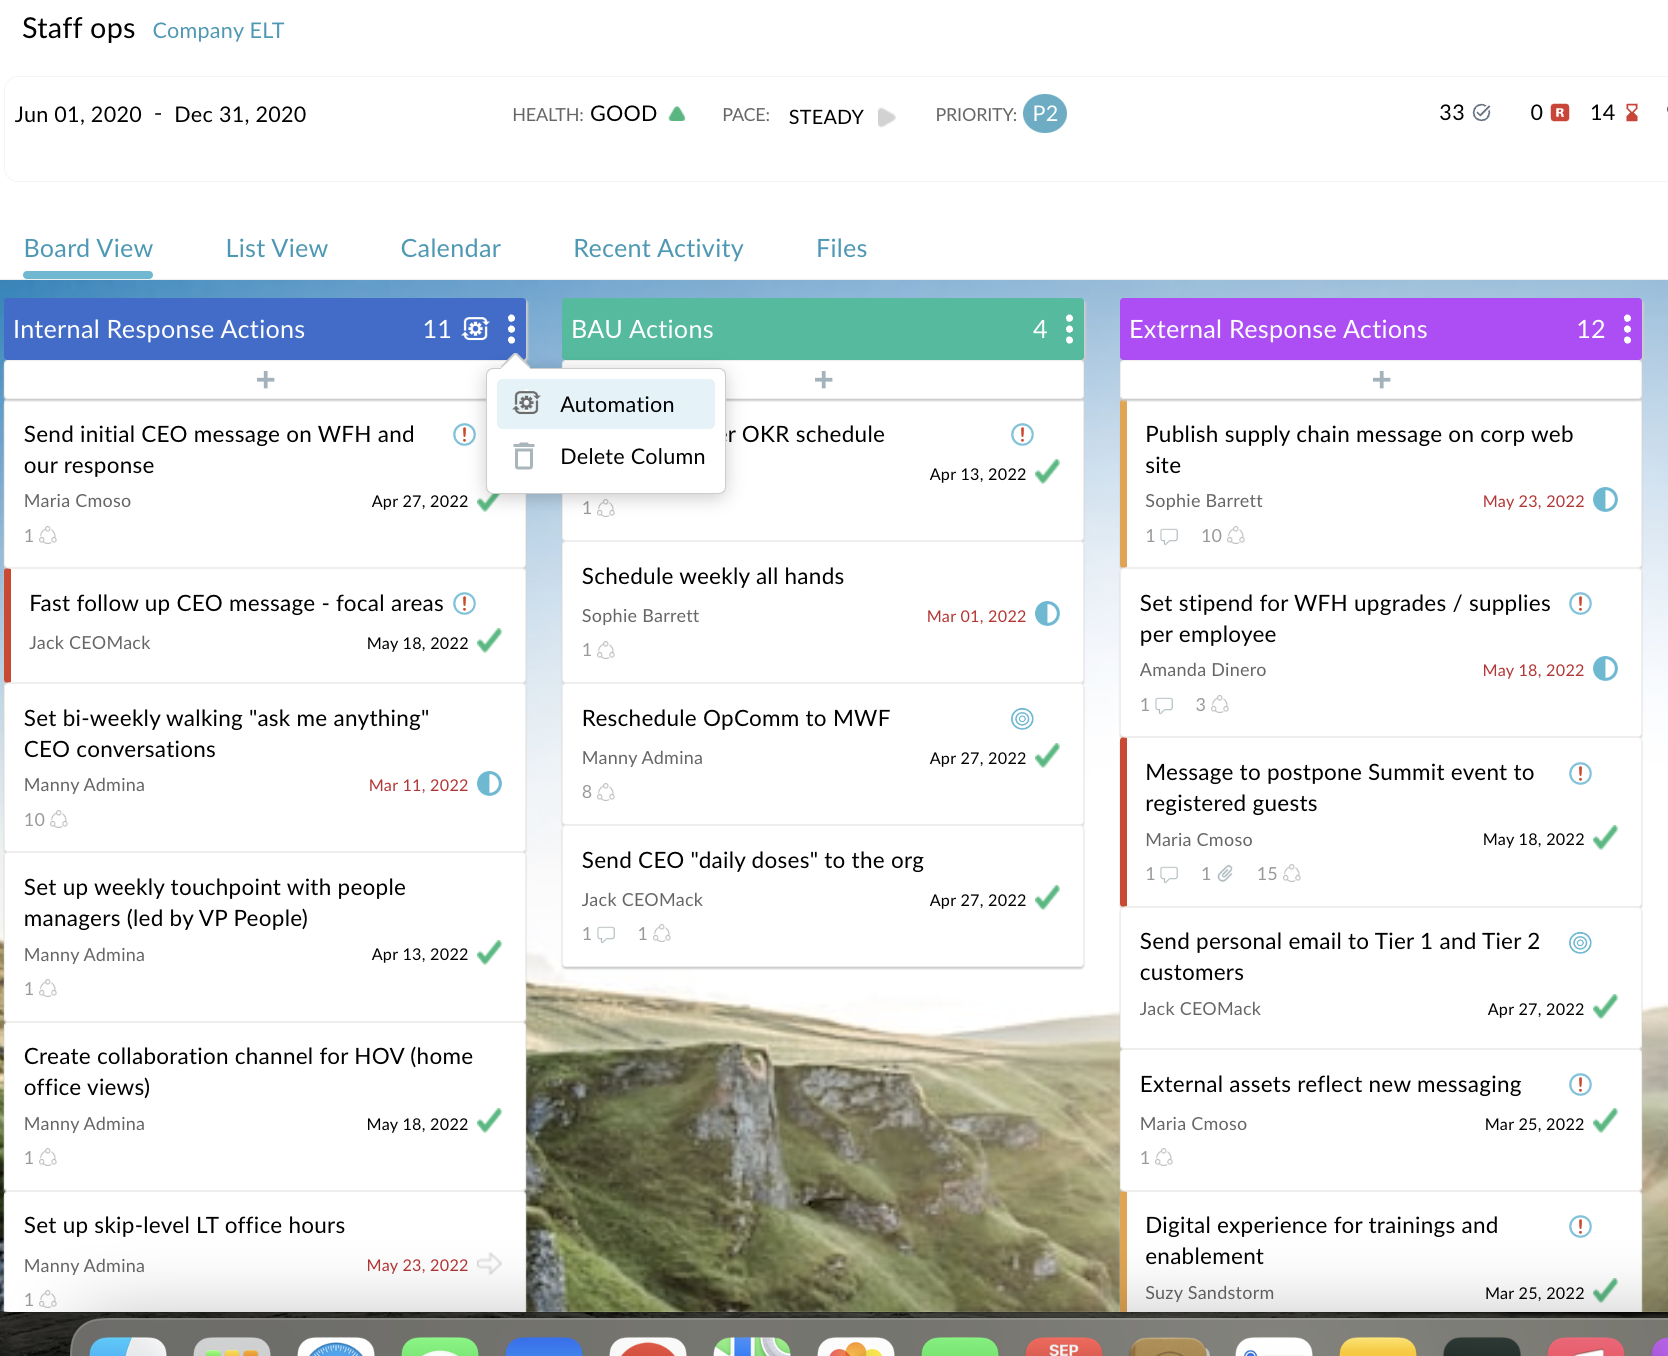Toggle completion checkmark on OKR schedule card
Screen dimensions: 1668x1356
point(1047,472)
